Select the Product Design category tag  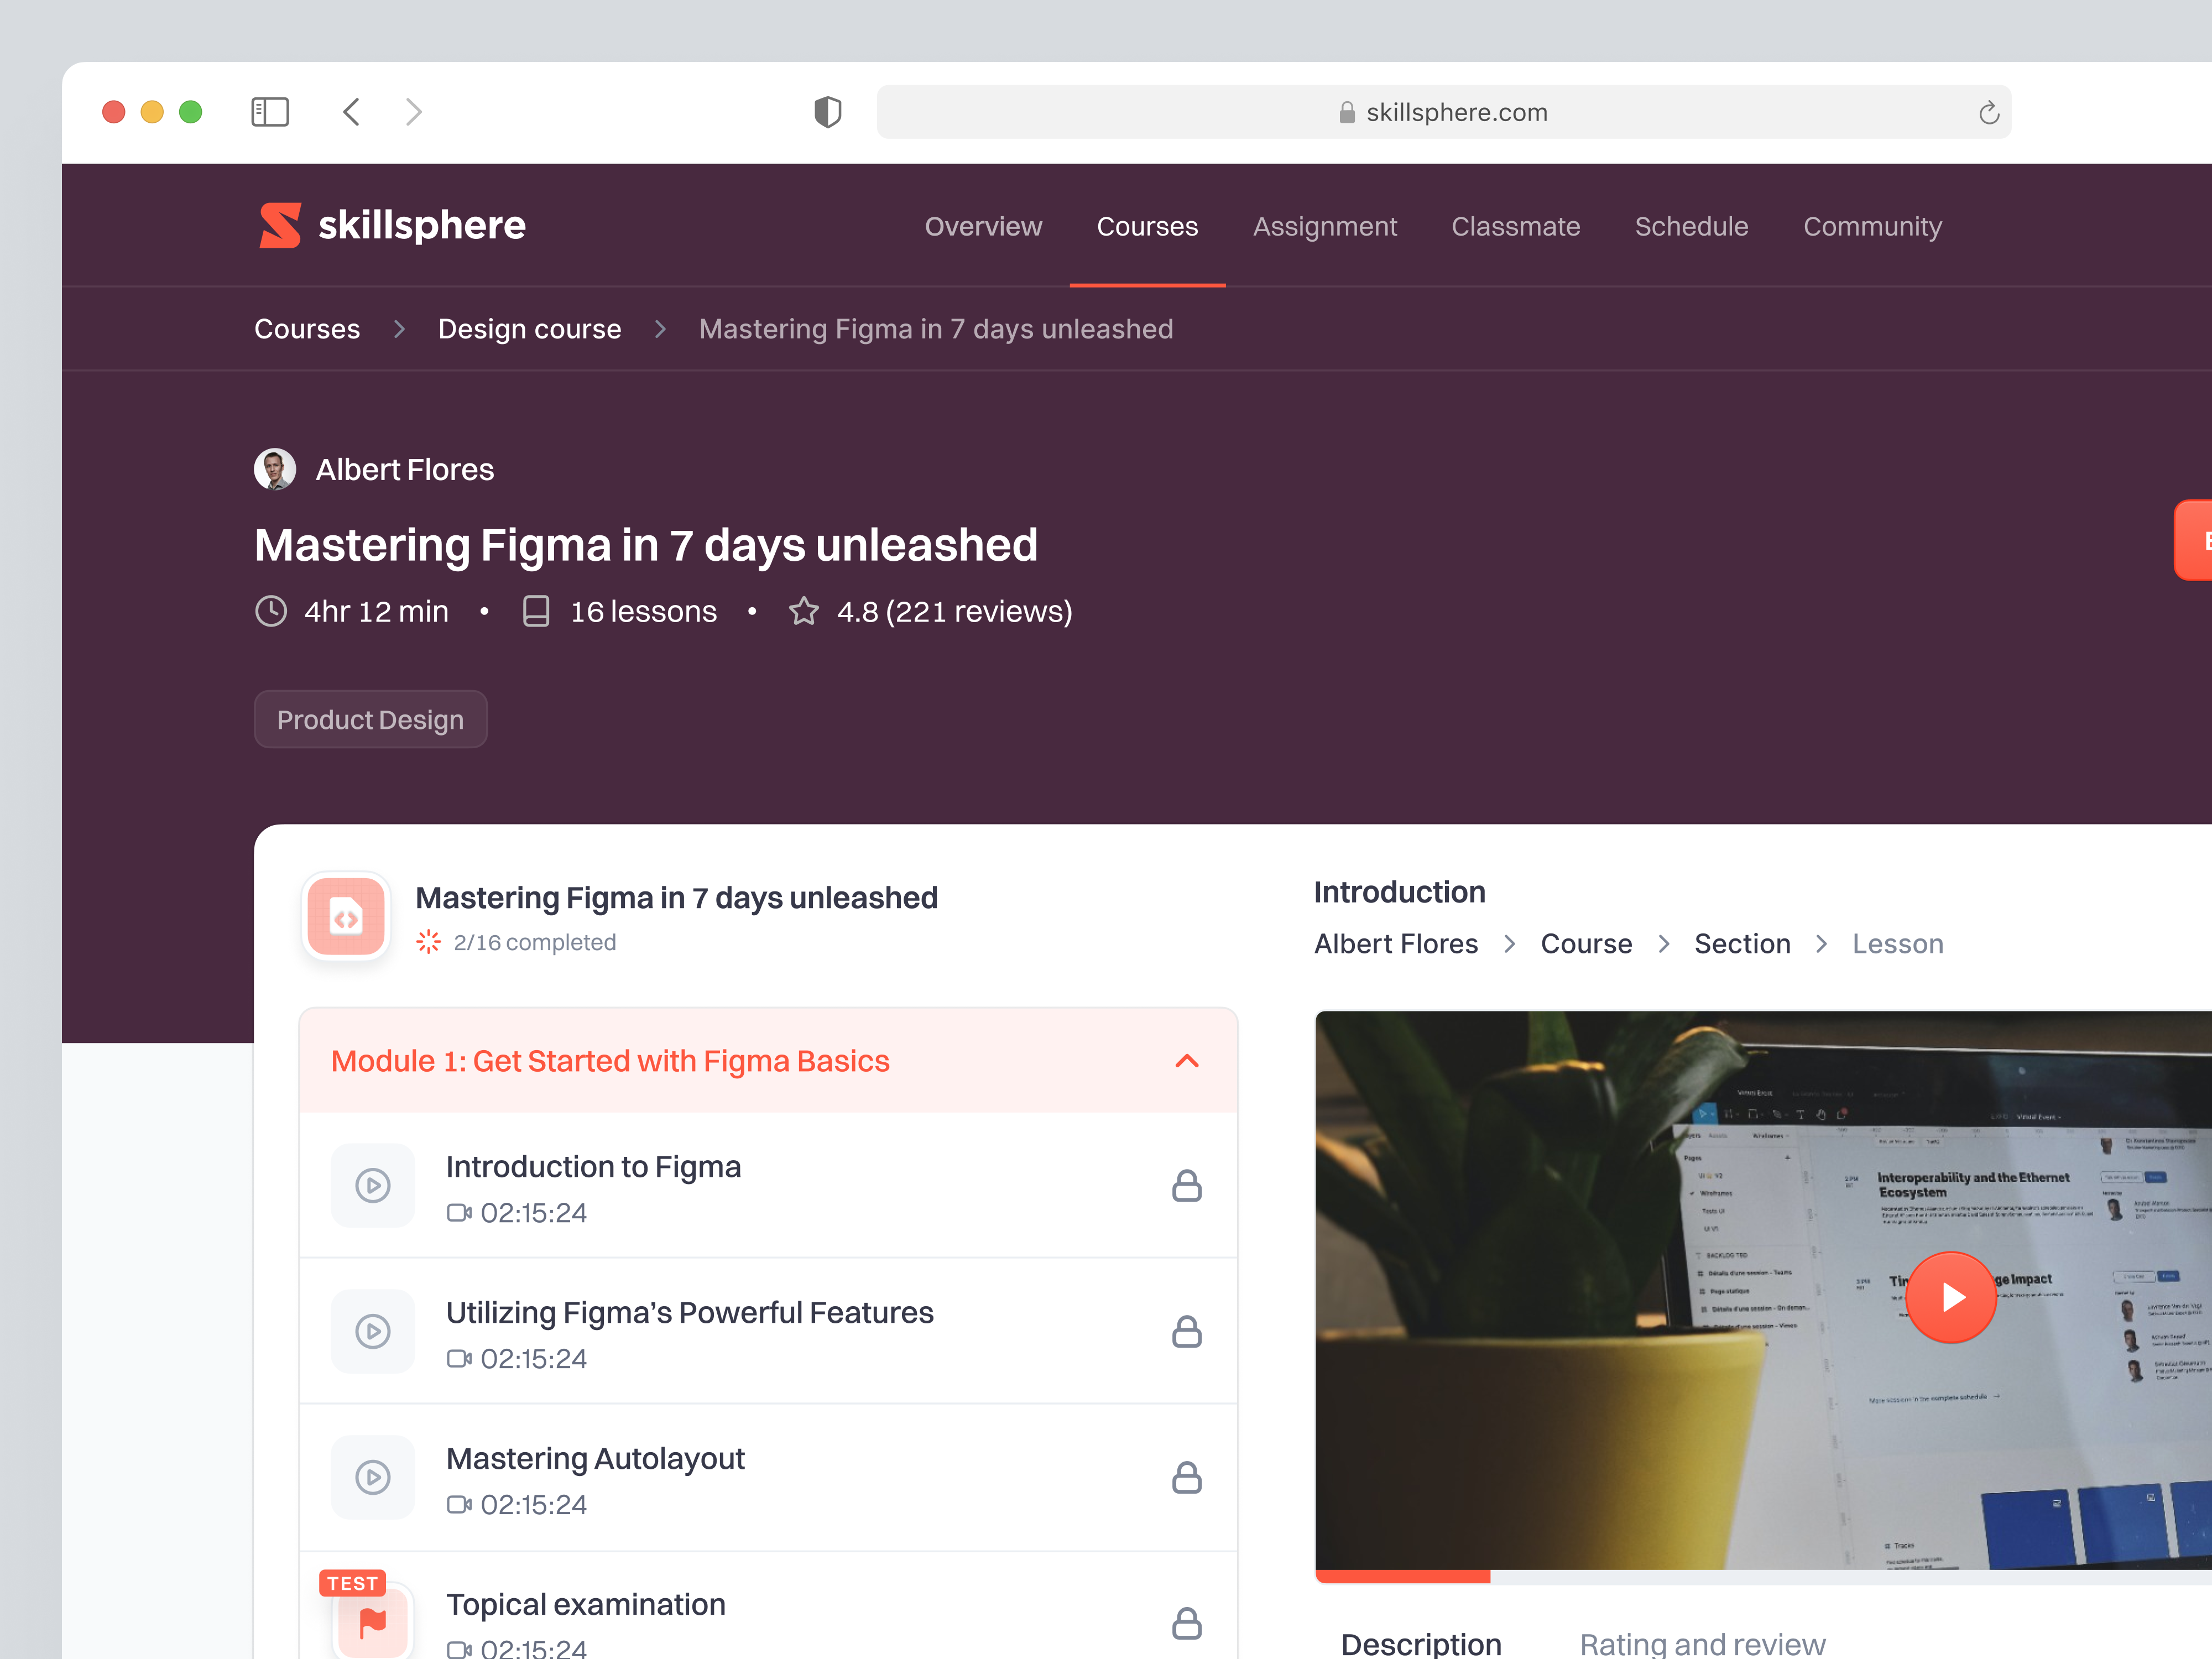370,719
